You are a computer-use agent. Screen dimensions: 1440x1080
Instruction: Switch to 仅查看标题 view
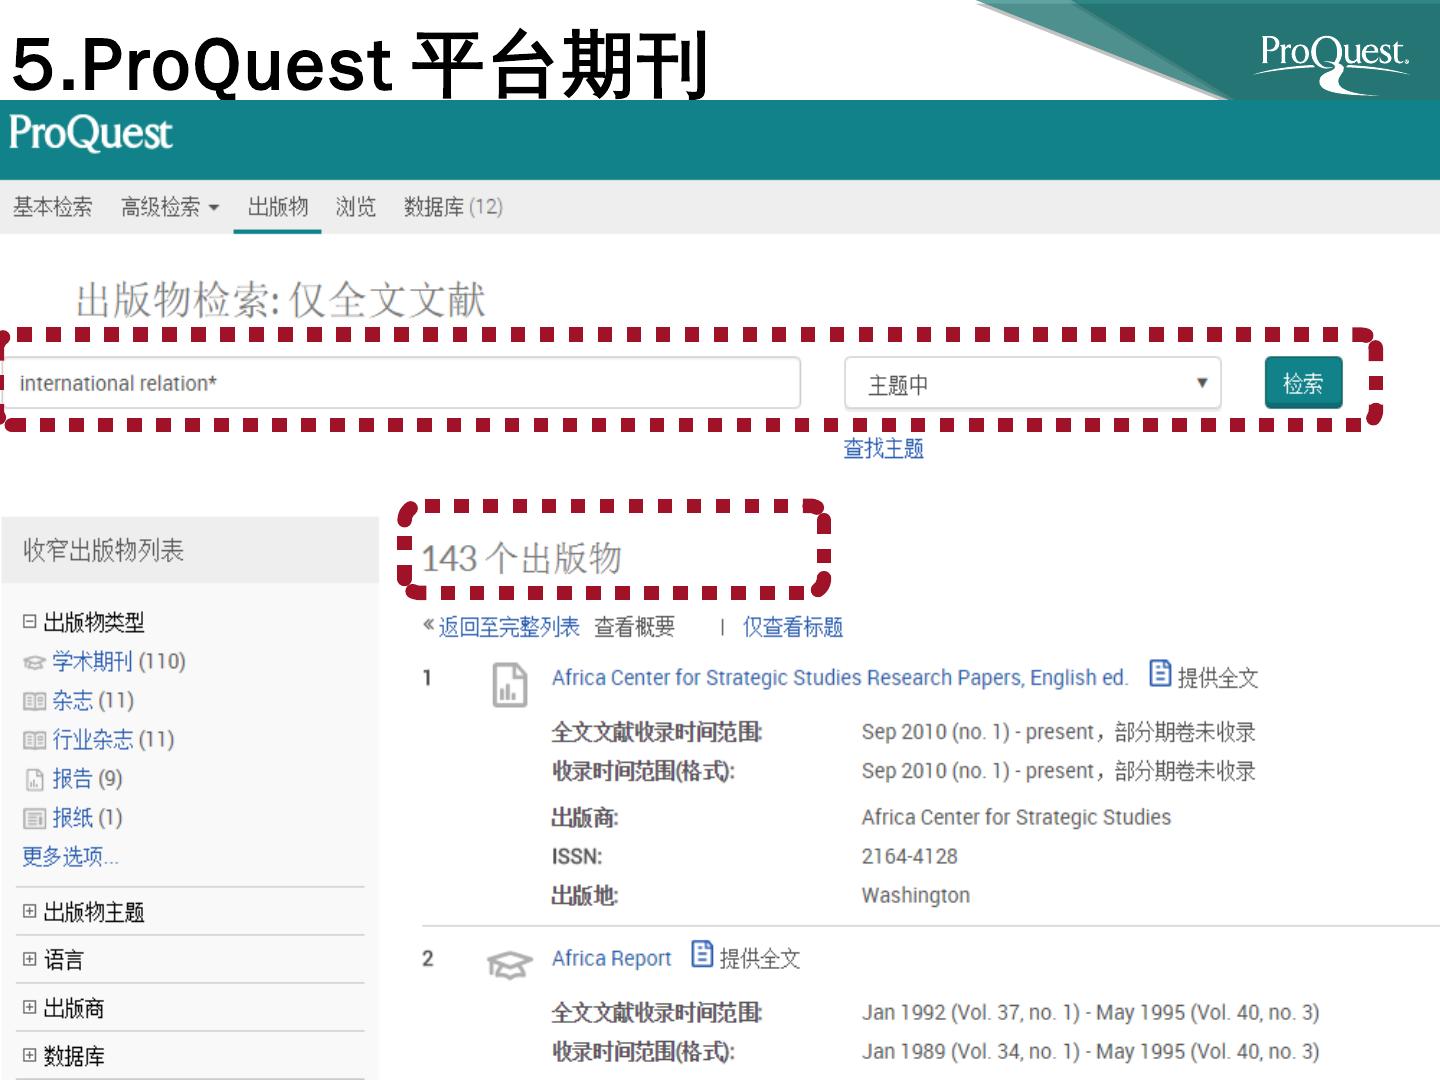tap(793, 627)
